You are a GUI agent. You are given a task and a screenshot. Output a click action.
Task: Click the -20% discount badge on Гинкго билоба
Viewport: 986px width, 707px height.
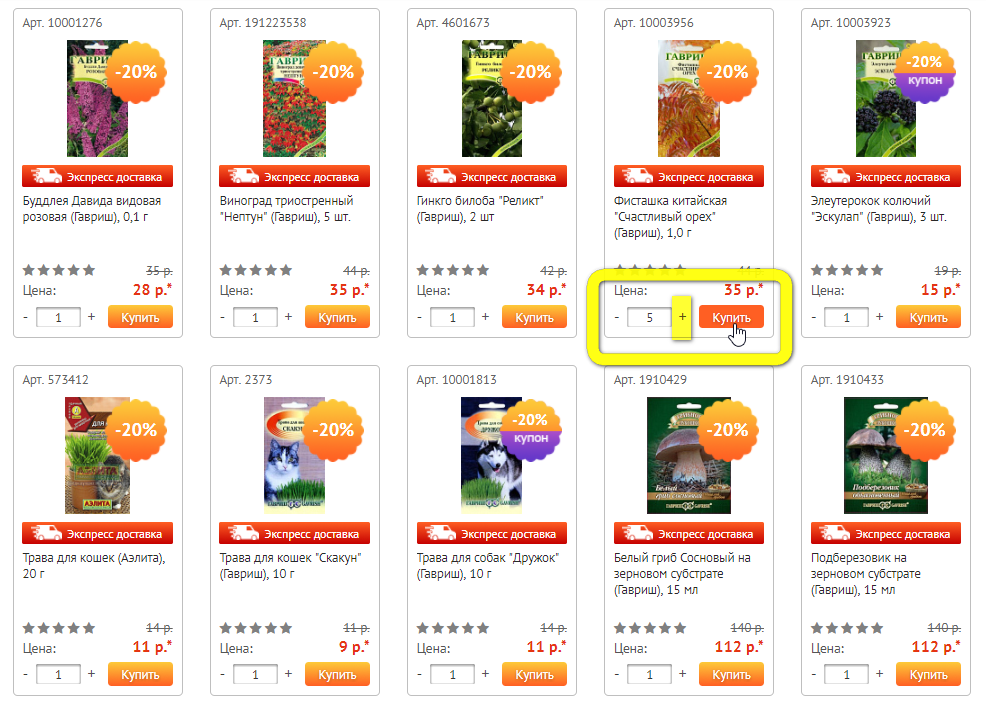click(532, 72)
